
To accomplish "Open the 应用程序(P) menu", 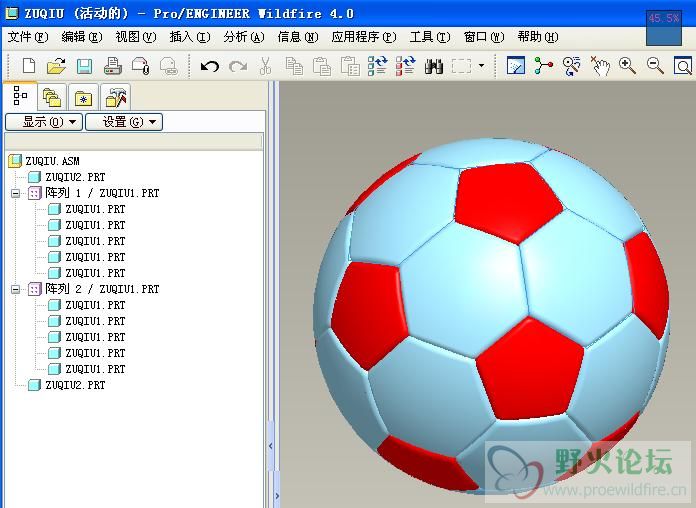I will point(364,37).
